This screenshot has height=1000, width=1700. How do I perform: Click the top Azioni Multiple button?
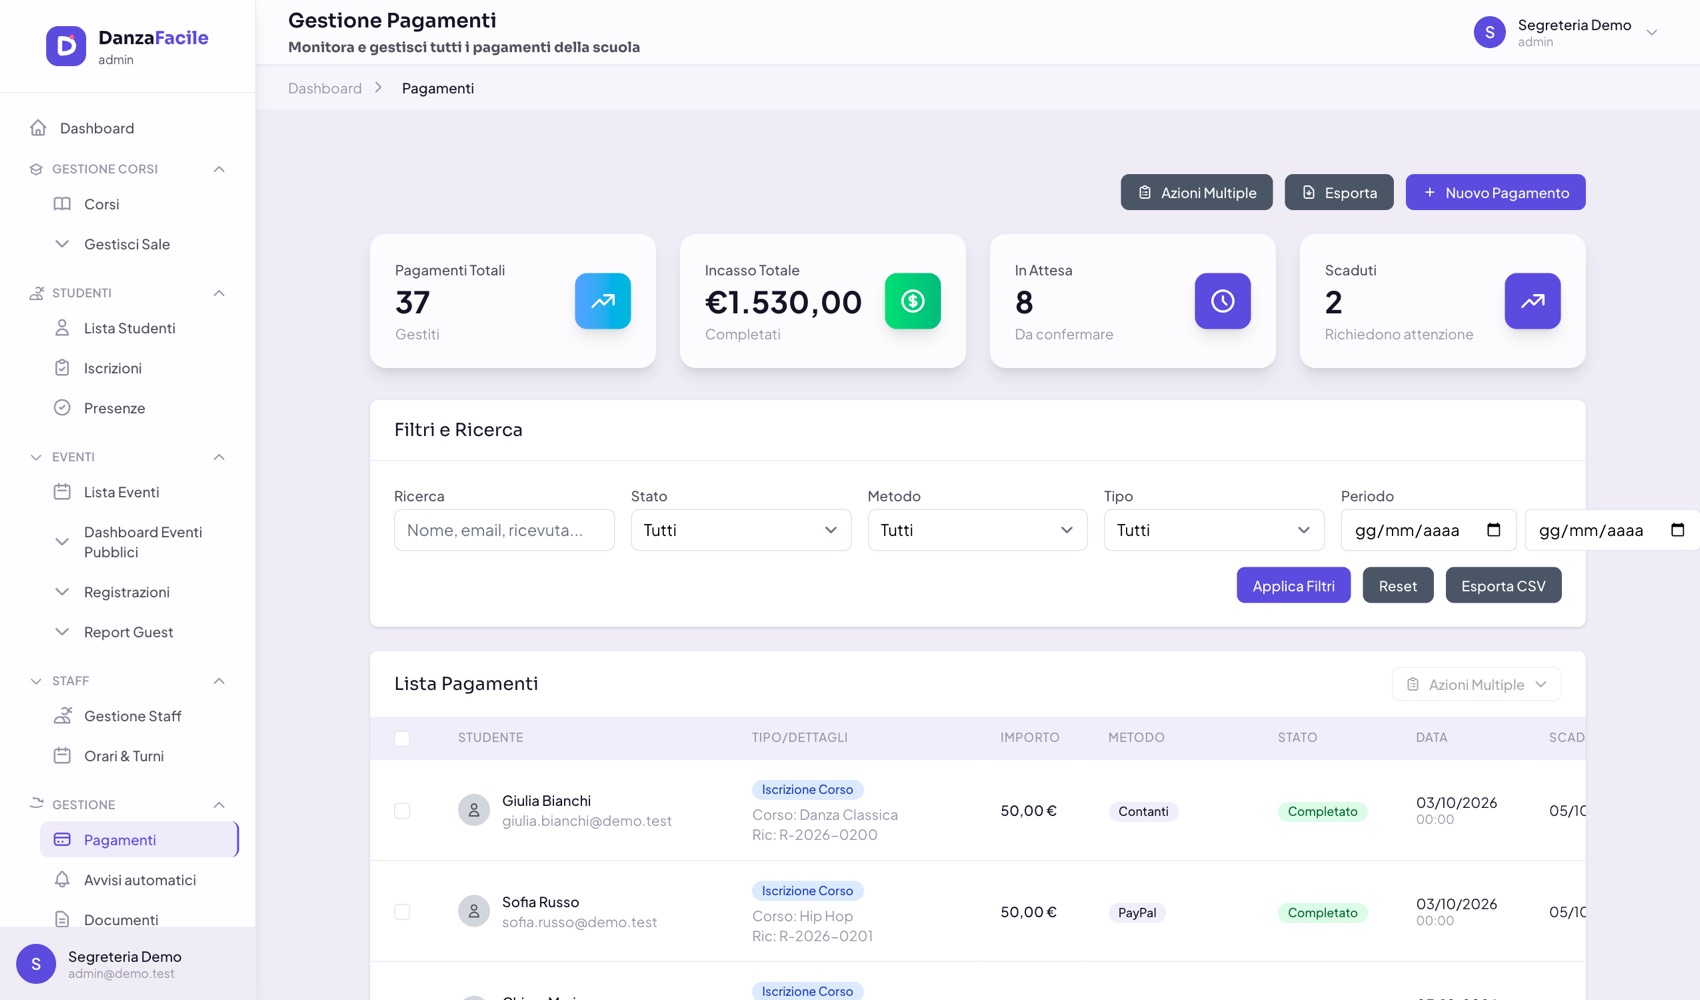[x=1196, y=192]
